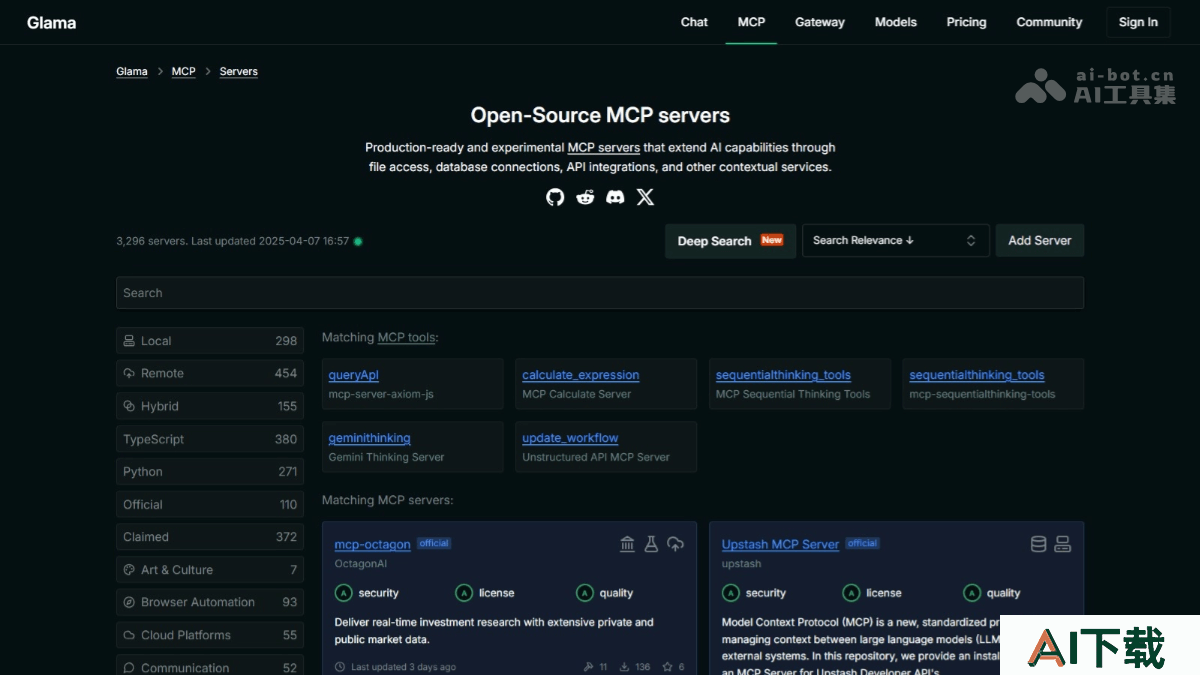Toggle the Python filter
1200x675 pixels.
210,472
